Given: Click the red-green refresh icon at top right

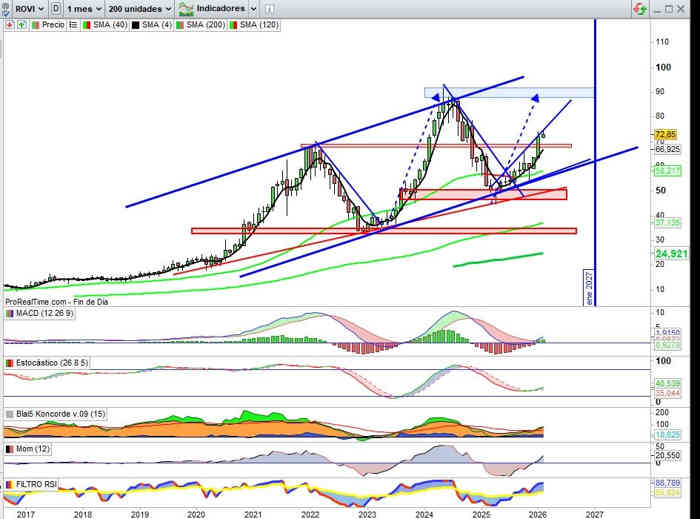Looking at the screenshot, I should (638, 8).
